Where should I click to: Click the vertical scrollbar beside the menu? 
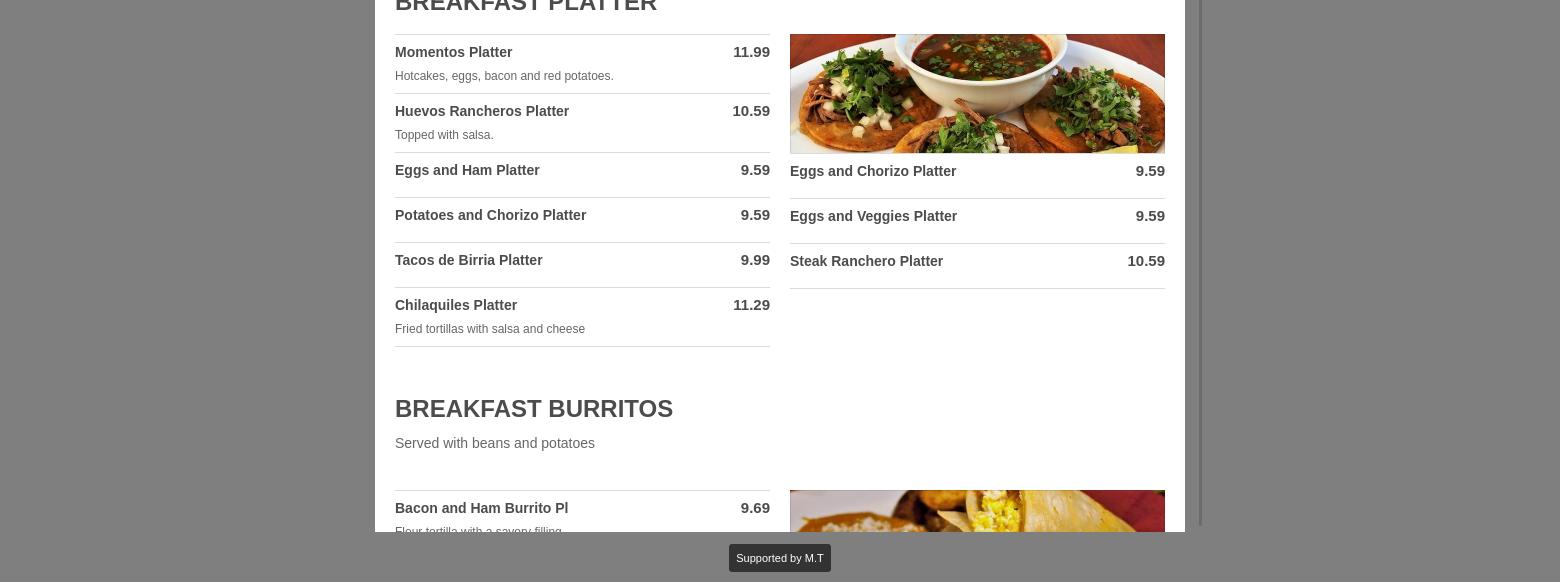click(1200, 262)
